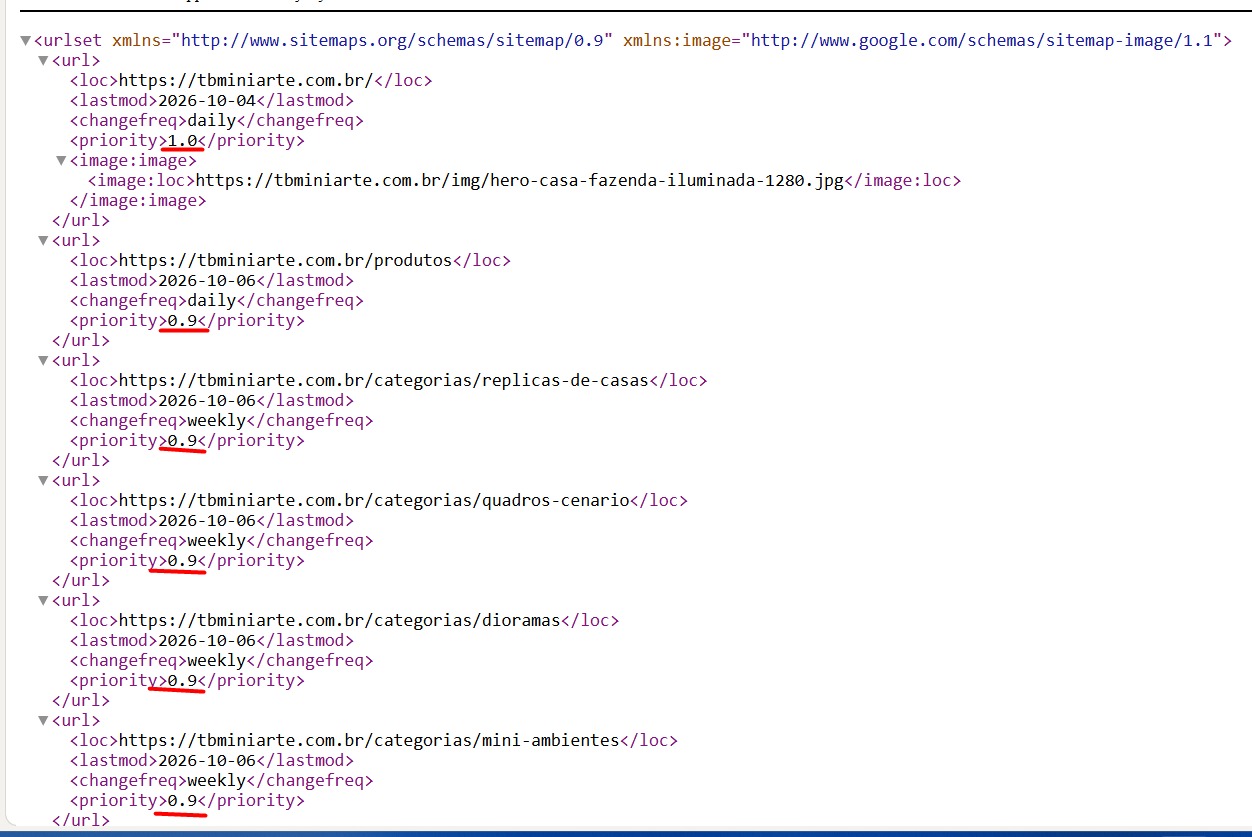Collapse the url node for mini-ambientes

tap(43, 721)
